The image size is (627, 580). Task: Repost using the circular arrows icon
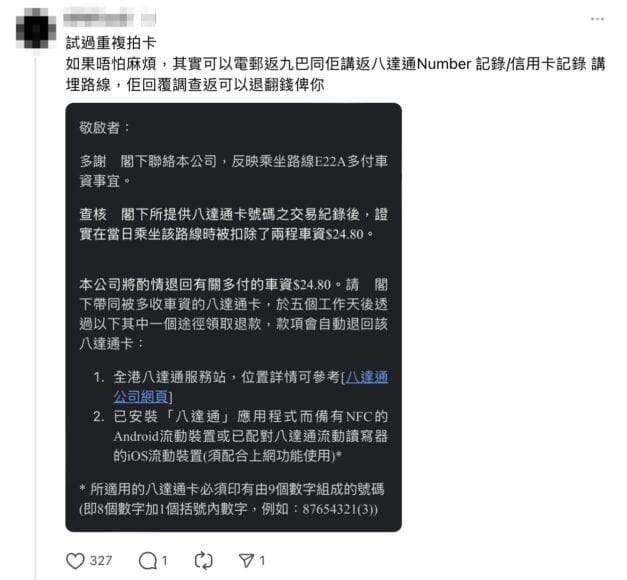(204, 560)
